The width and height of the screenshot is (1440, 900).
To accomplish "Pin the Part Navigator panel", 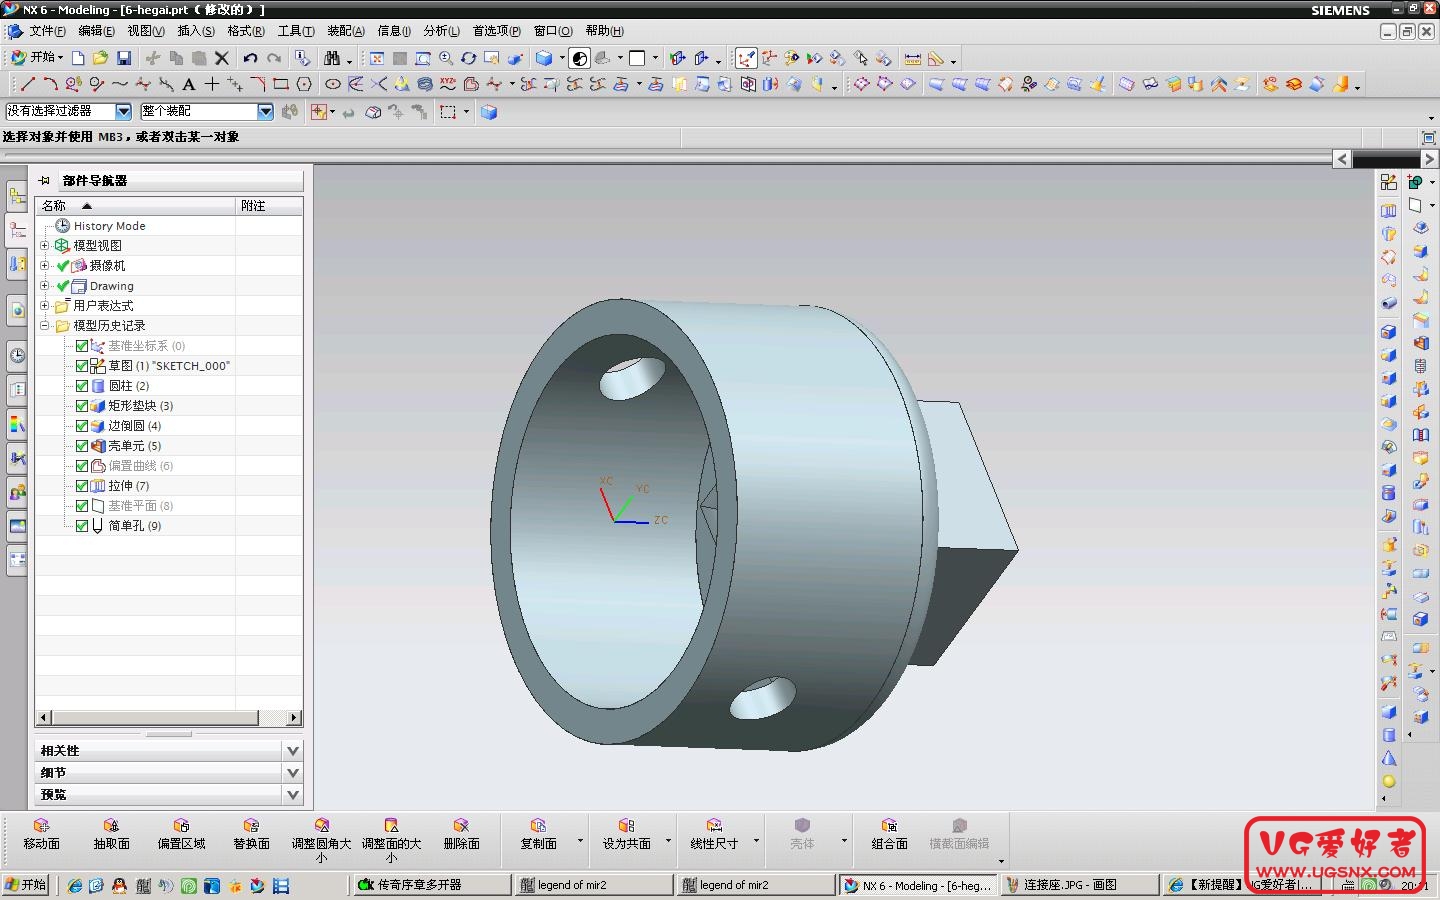I will click(44, 181).
